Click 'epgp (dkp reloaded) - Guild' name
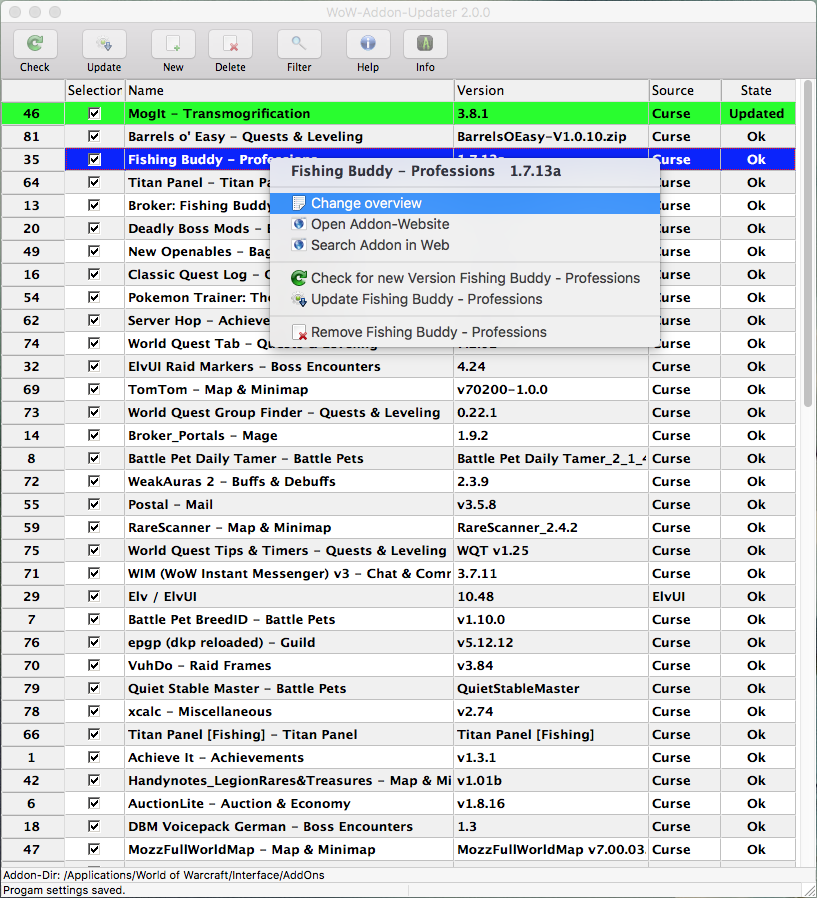Image resolution: width=817 pixels, height=898 pixels. click(222, 643)
